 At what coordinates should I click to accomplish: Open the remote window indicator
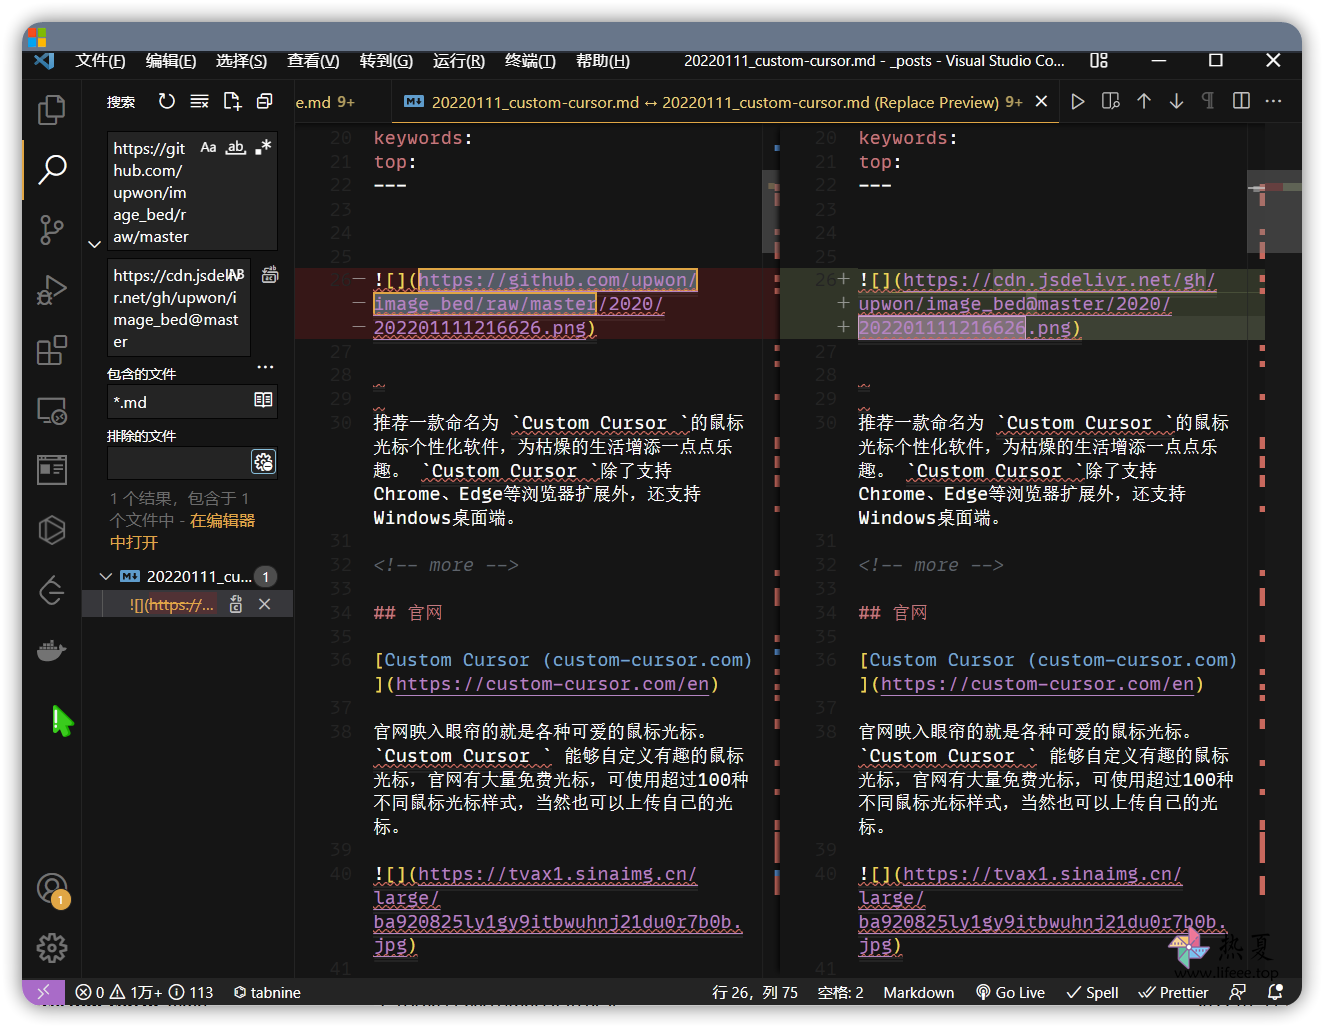pos(43,992)
